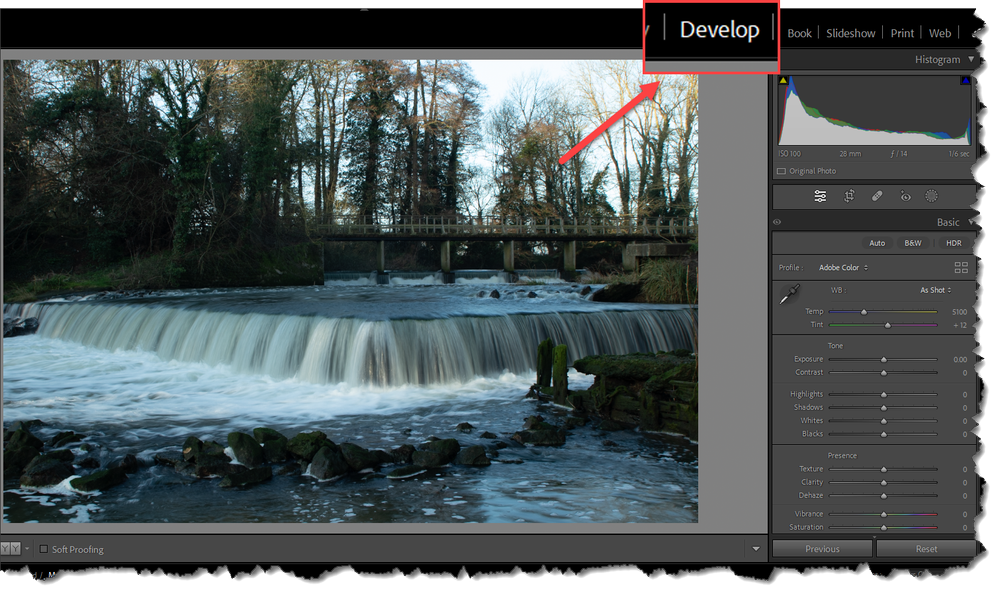Click the HDR button
Screen dimensions: 1000x594
pos(953,243)
